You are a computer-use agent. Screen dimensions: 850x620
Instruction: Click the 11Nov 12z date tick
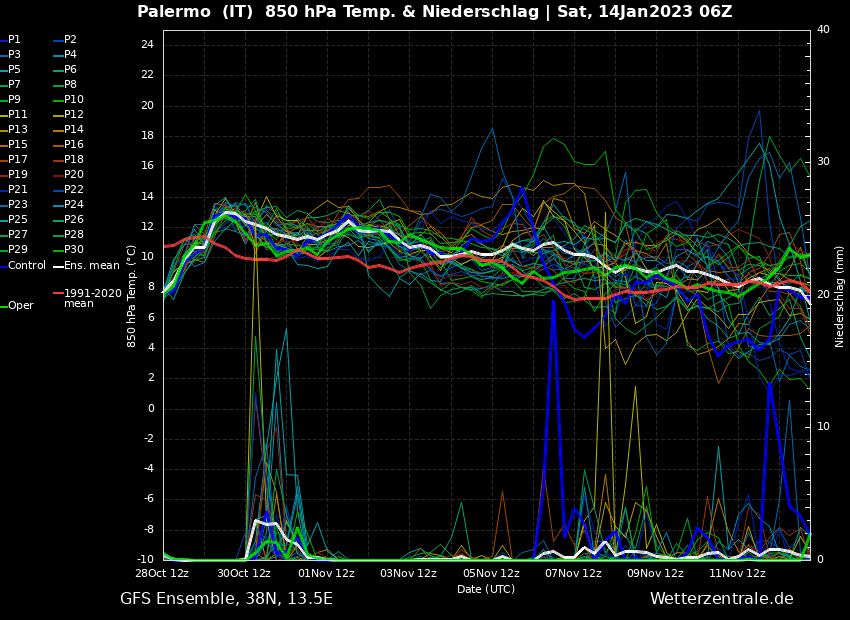pos(737,574)
